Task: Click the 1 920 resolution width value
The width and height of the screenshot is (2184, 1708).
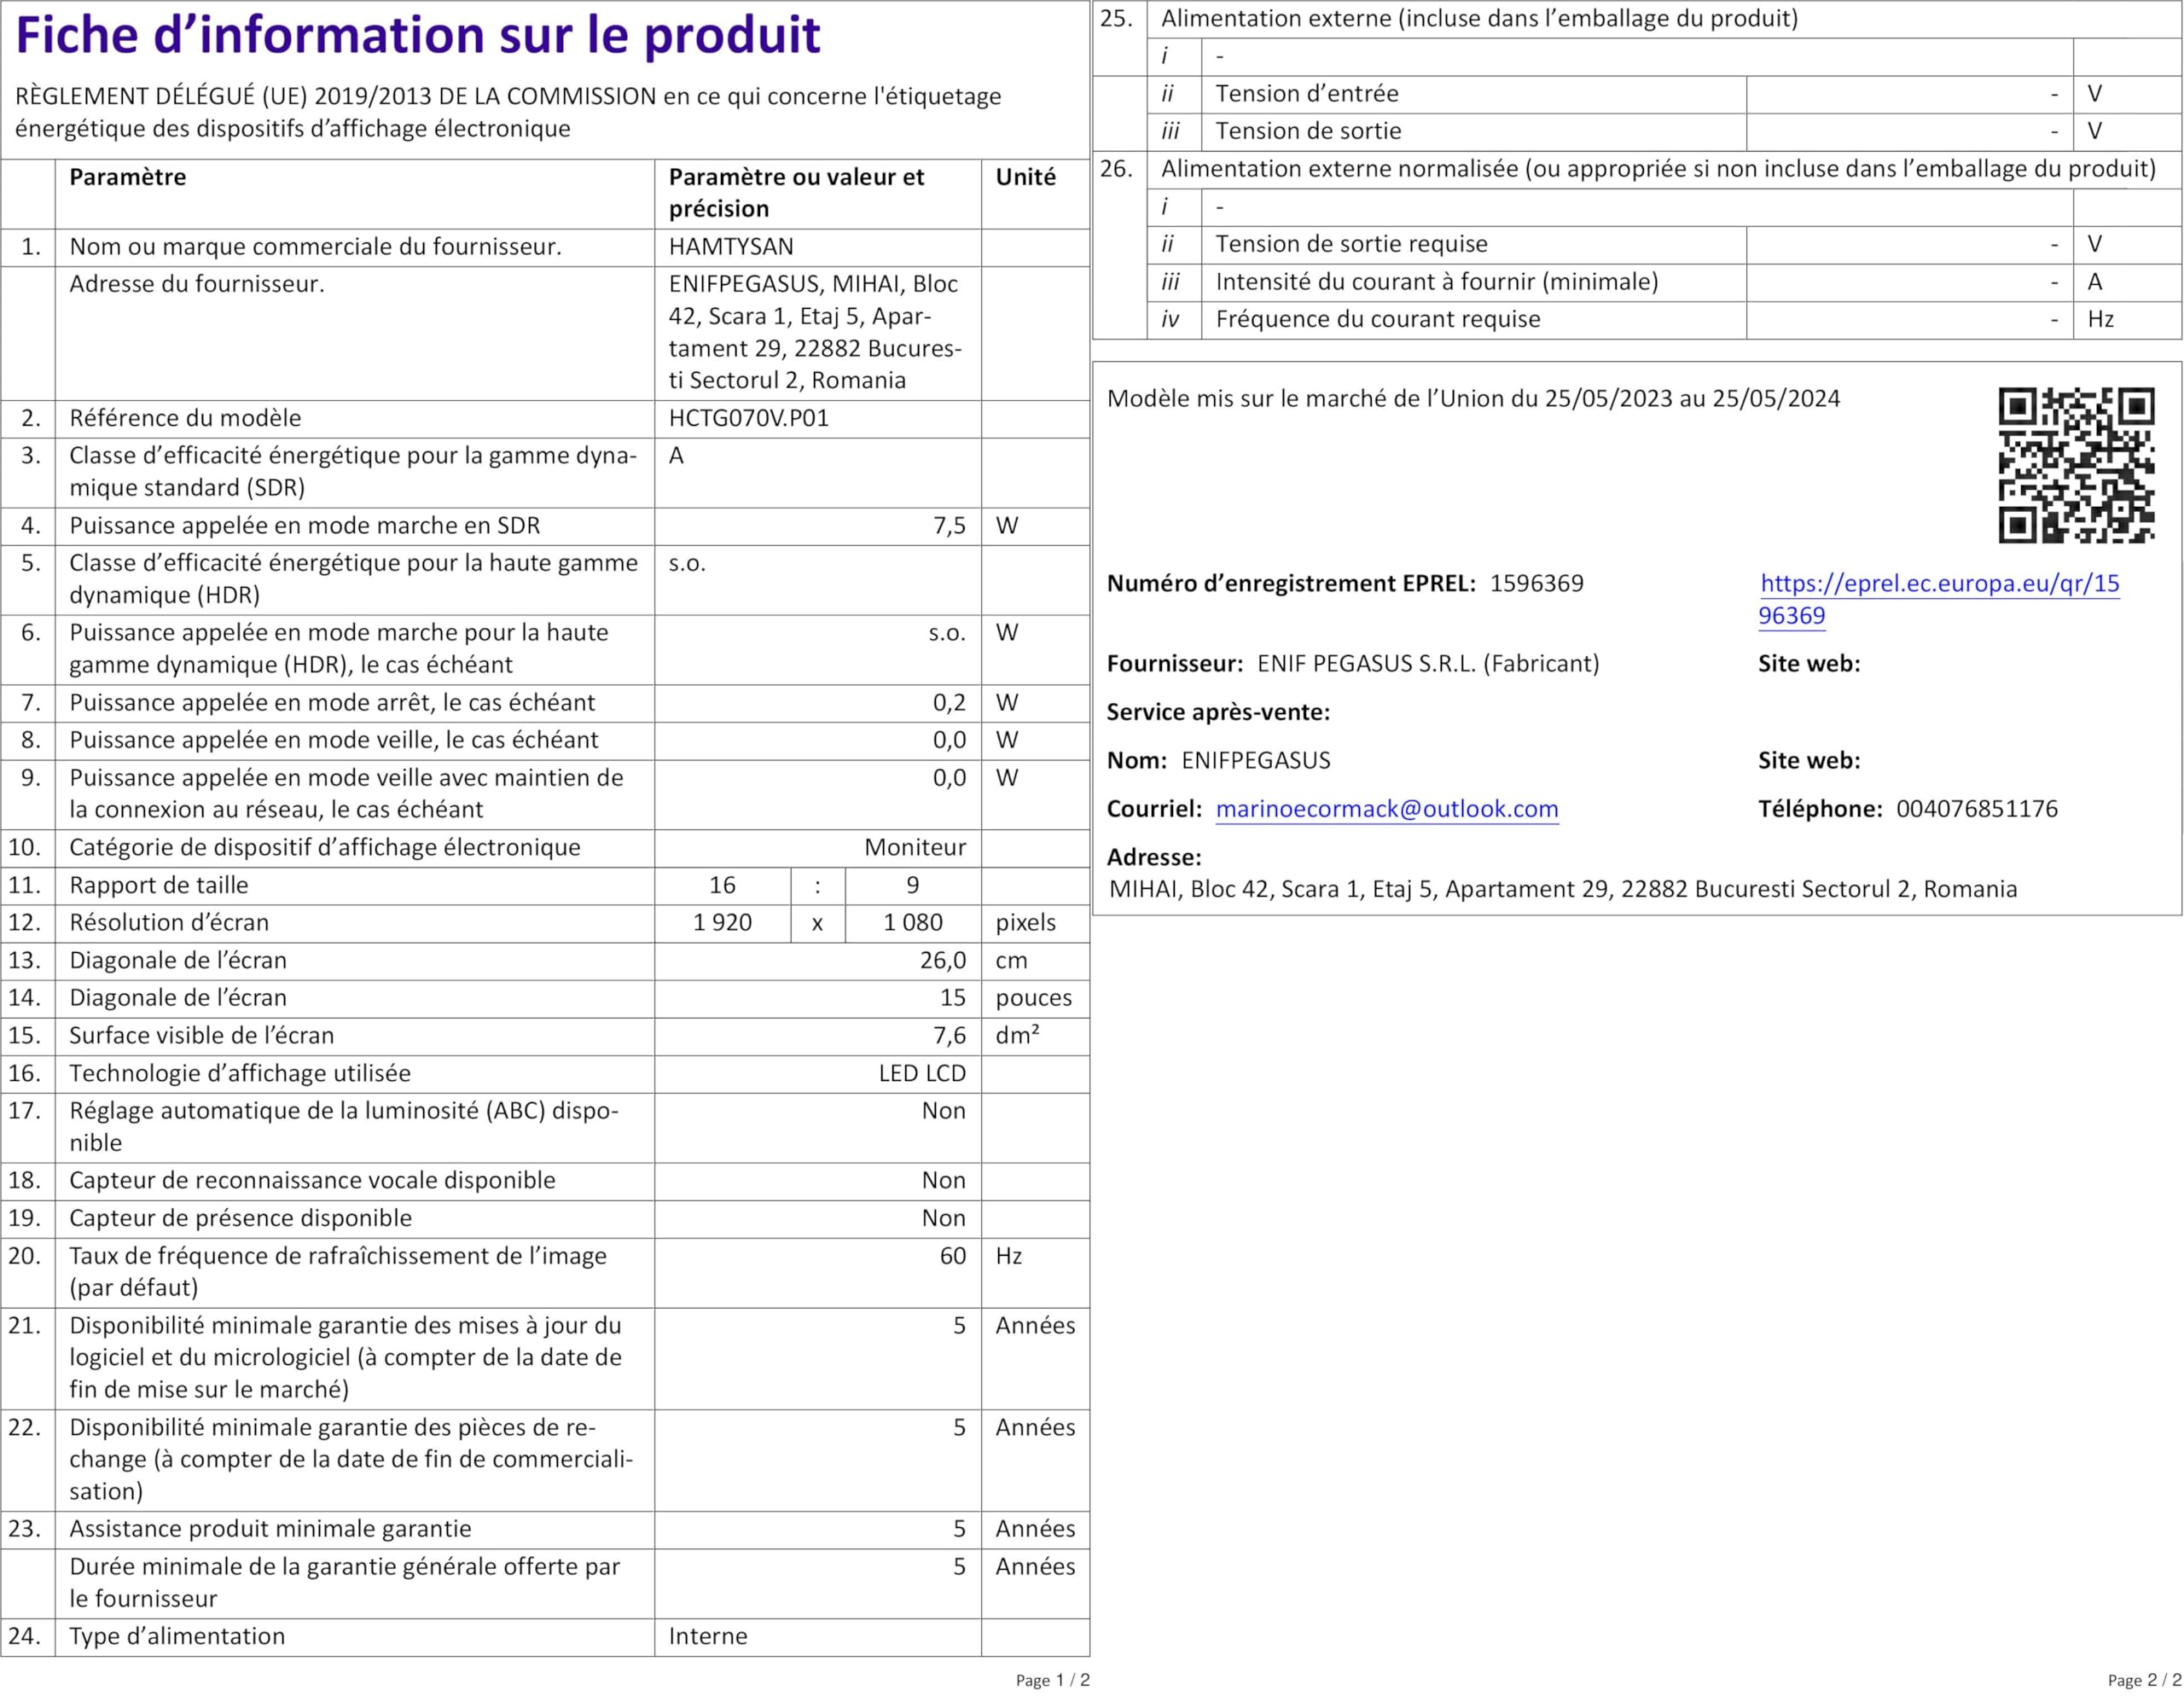Action: click(722, 923)
